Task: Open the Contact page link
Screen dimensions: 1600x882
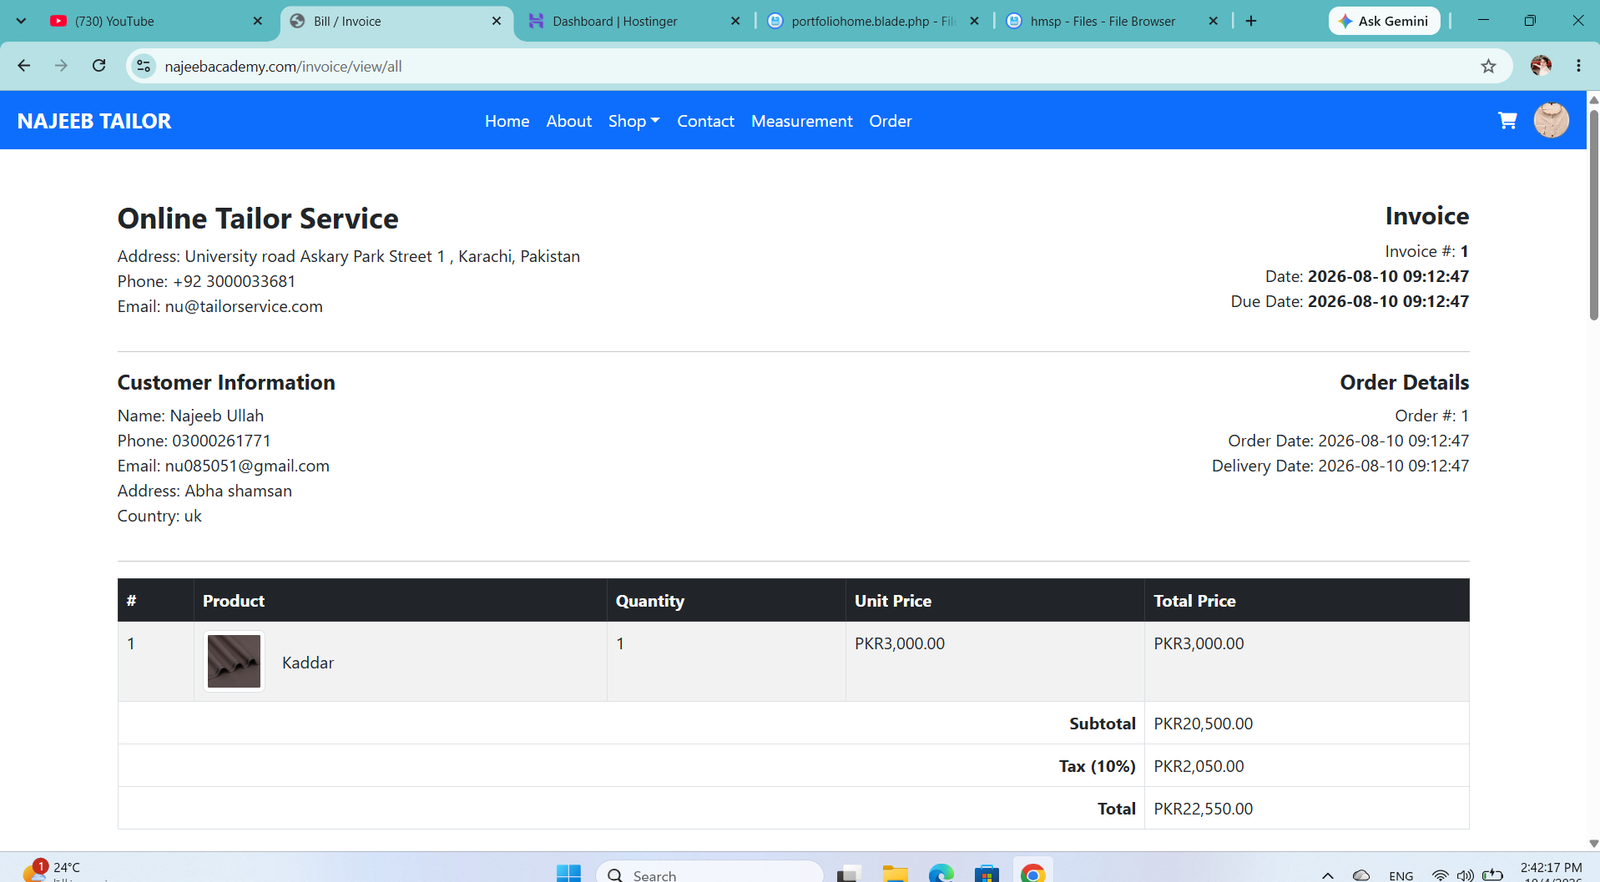Action: [x=705, y=121]
